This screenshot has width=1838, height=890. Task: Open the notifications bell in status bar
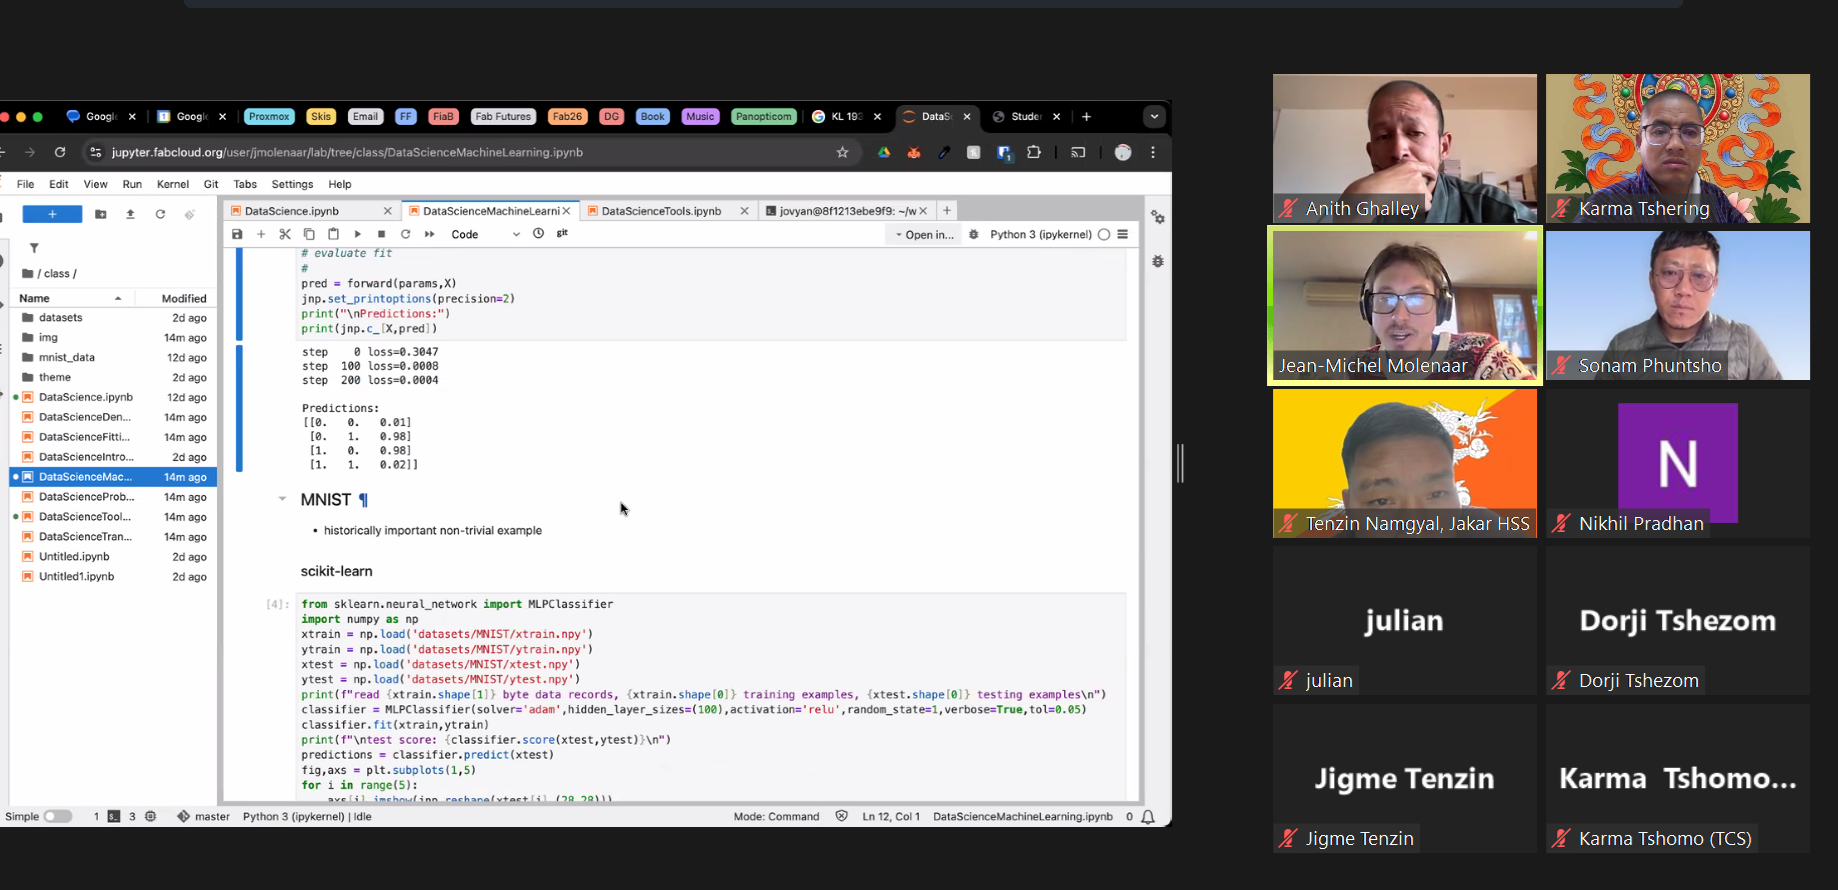(1148, 817)
